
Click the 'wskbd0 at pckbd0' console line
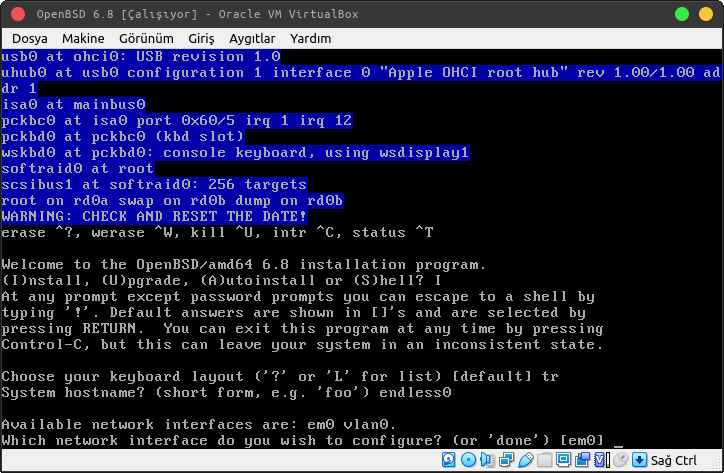[x=235, y=152]
